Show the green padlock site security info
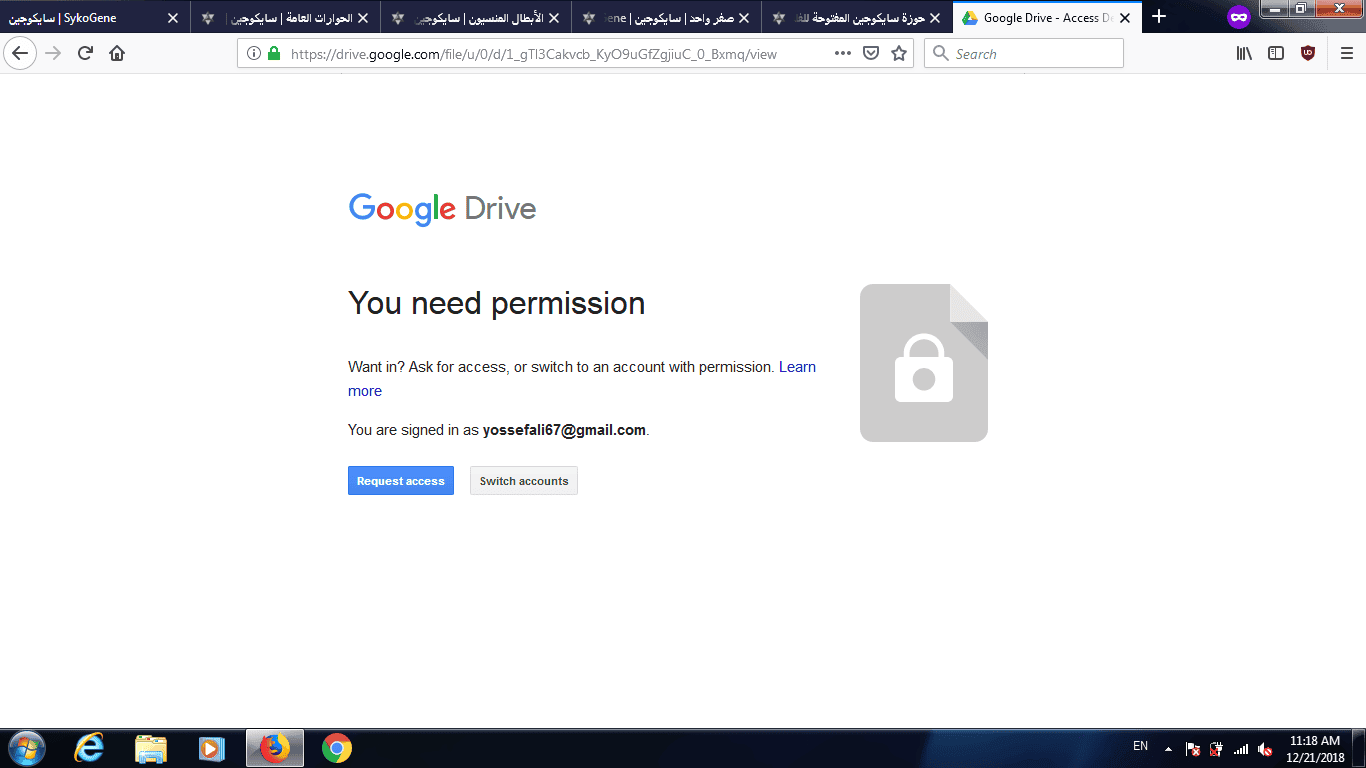The width and height of the screenshot is (1366, 768). pos(274,54)
